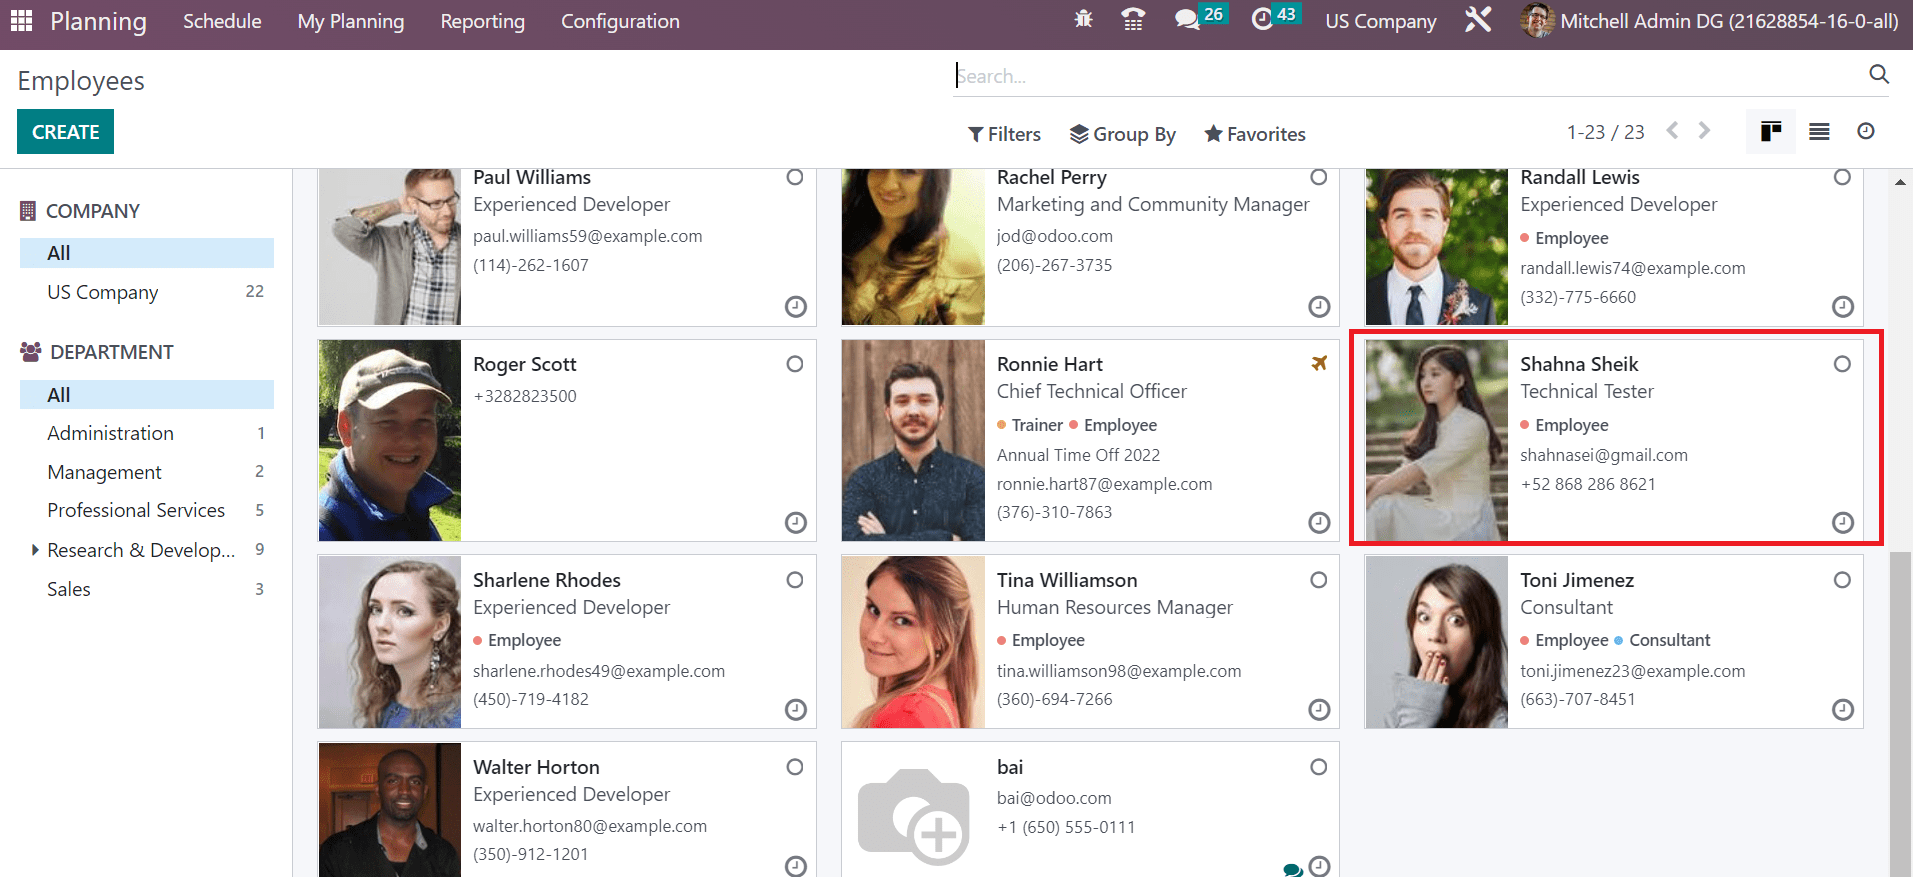Switch to Activity view clock icon
This screenshot has width=1913, height=877.
pos(1866,131)
